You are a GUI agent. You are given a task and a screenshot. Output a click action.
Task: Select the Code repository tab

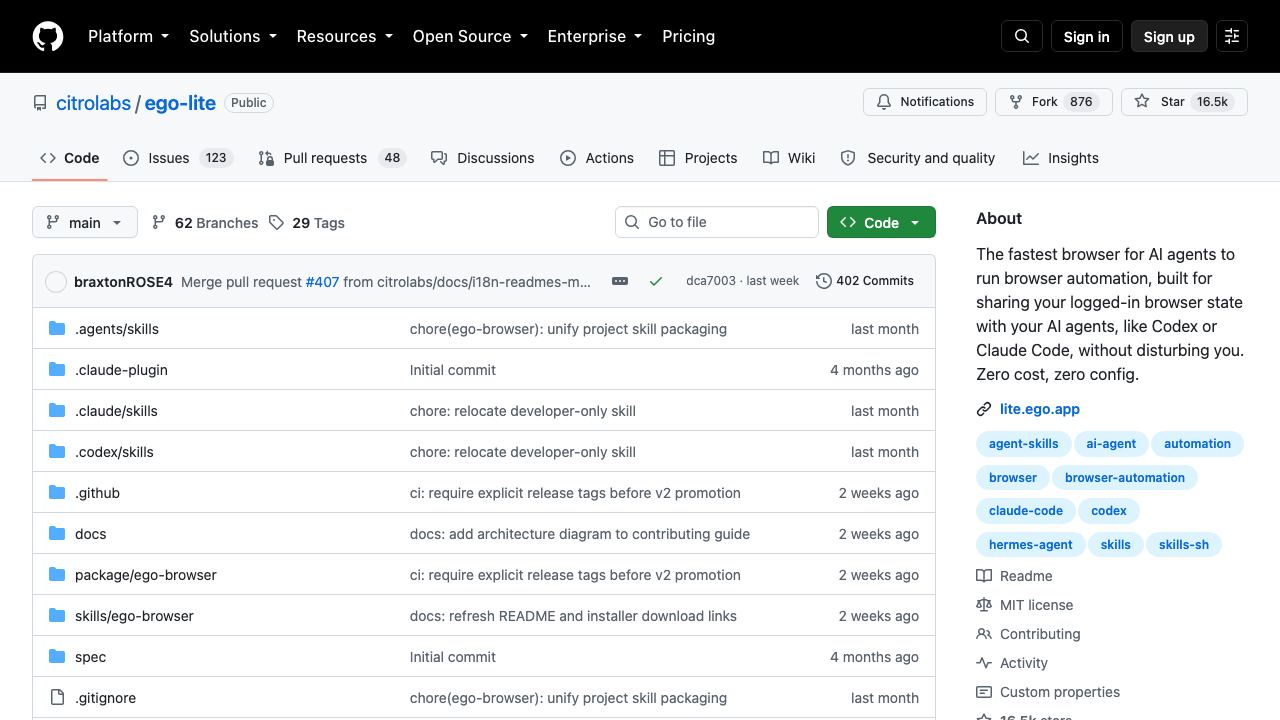pos(70,158)
